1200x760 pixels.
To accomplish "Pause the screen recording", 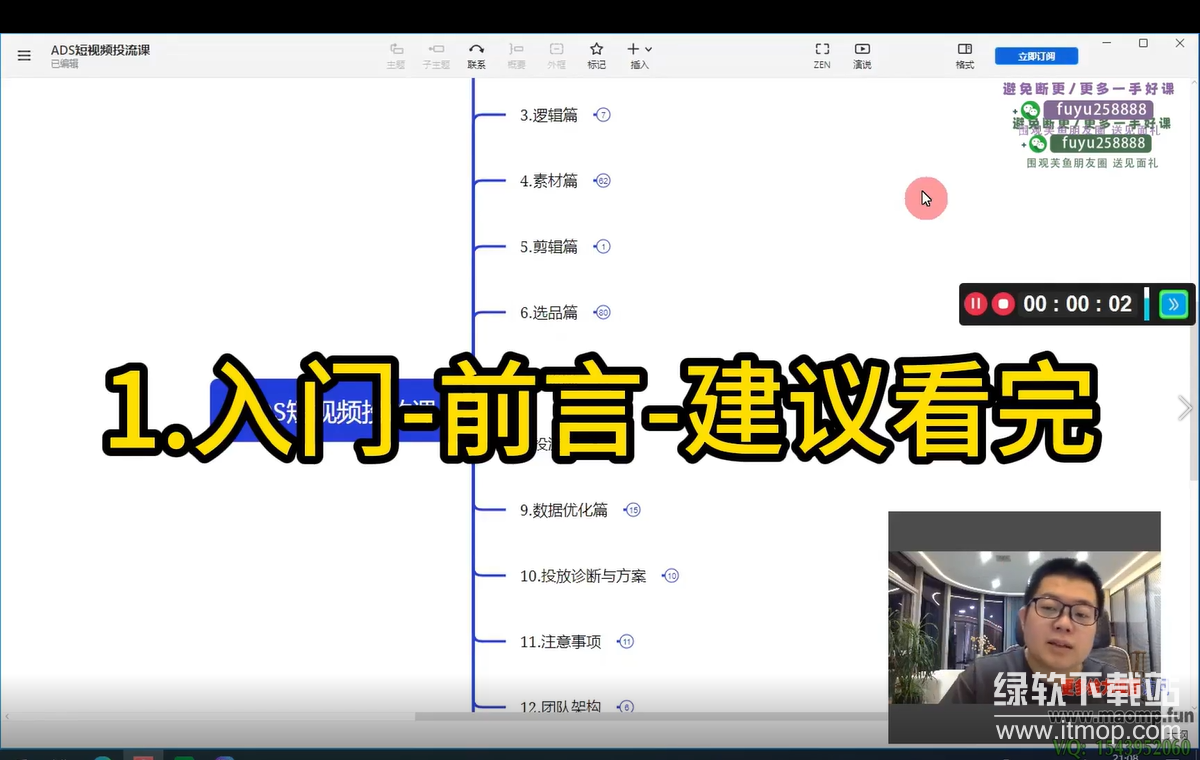I will [x=975, y=304].
